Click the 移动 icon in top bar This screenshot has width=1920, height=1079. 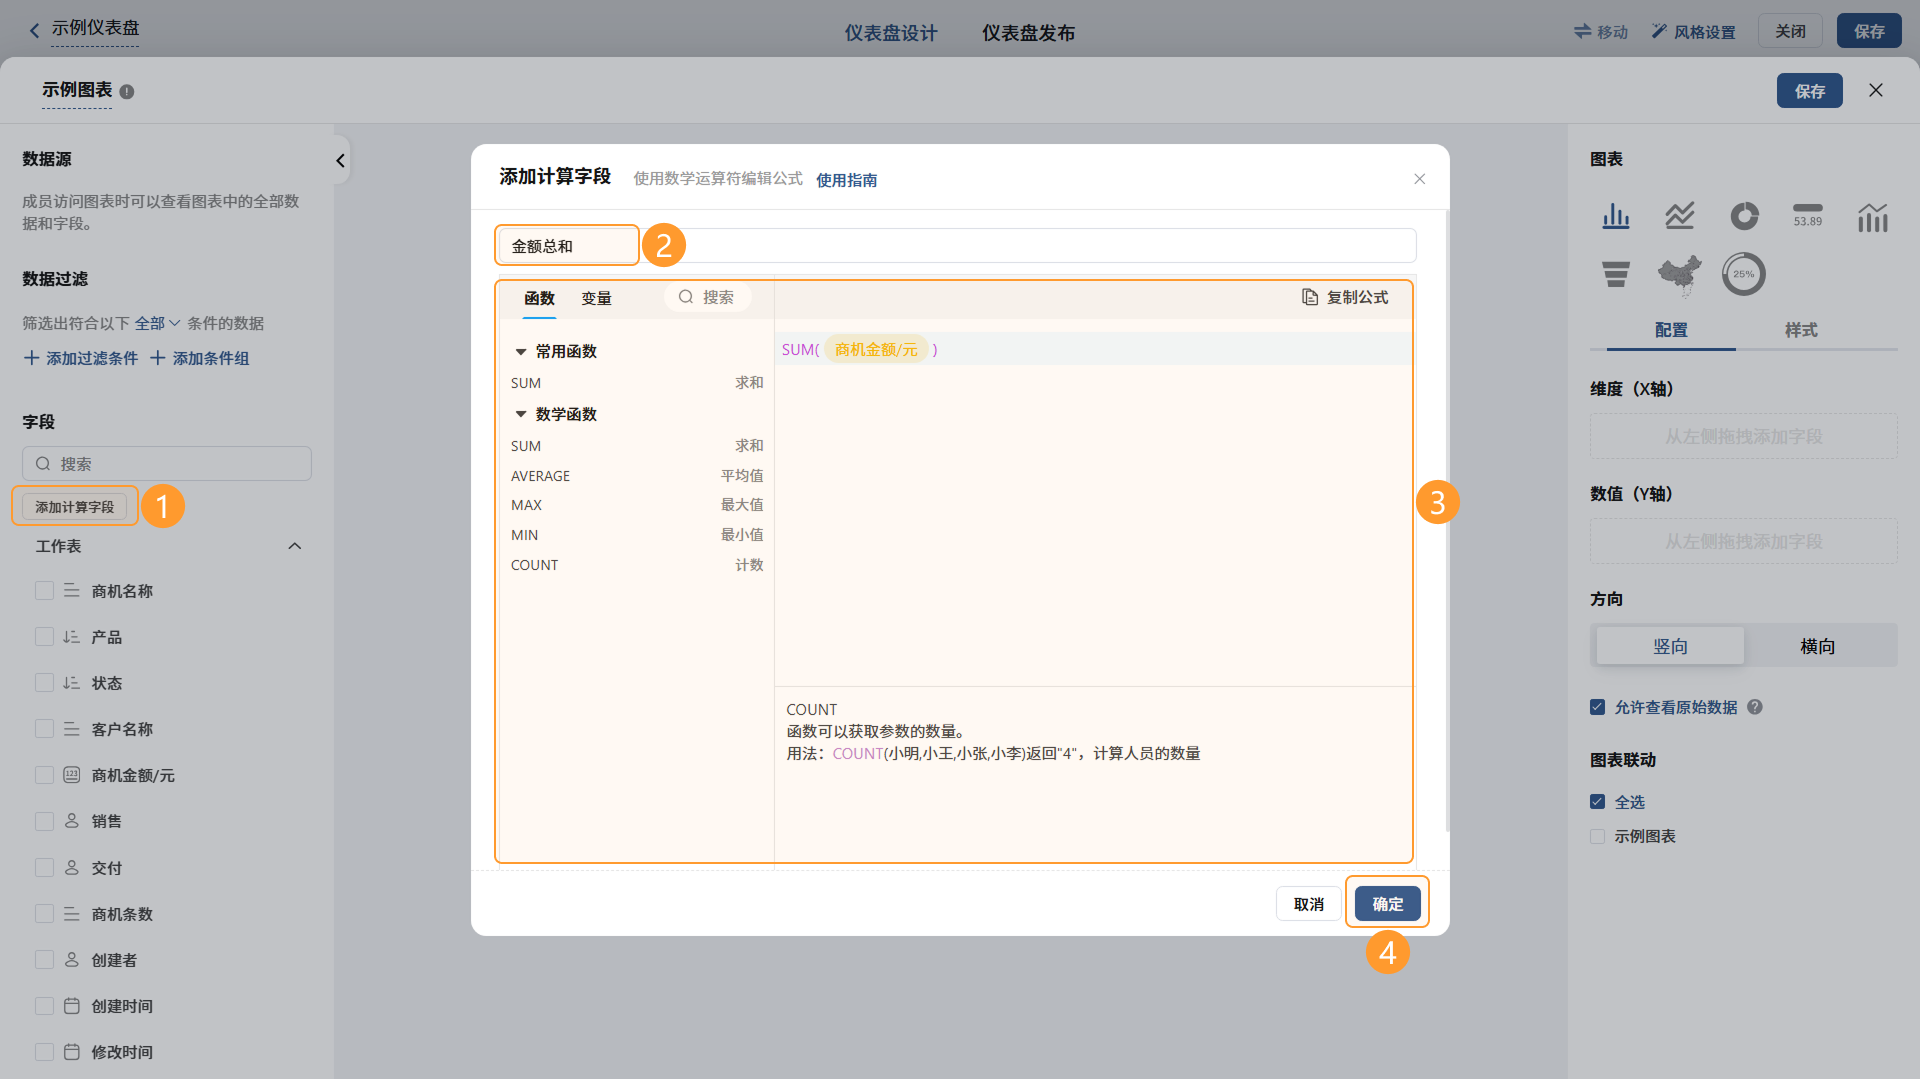(x=1582, y=31)
